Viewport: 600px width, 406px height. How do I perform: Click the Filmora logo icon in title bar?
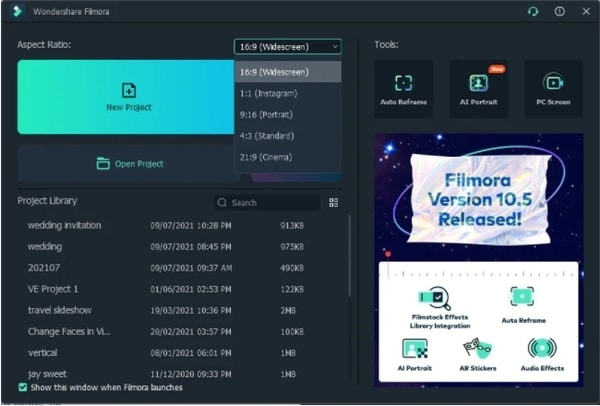[x=17, y=11]
